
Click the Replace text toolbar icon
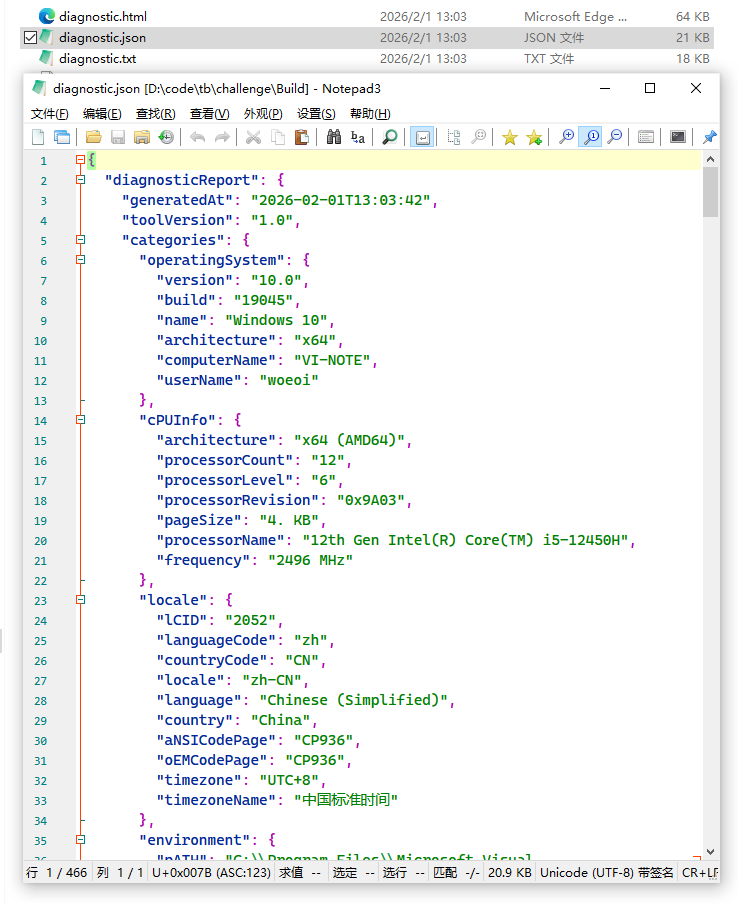pyautogui.click(x=357, y=137)
